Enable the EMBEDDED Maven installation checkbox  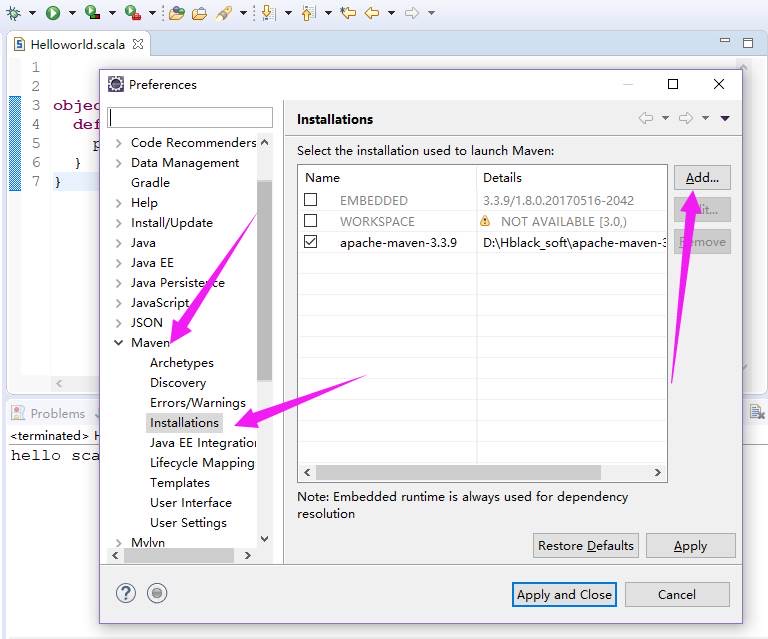tap(311, 201)
